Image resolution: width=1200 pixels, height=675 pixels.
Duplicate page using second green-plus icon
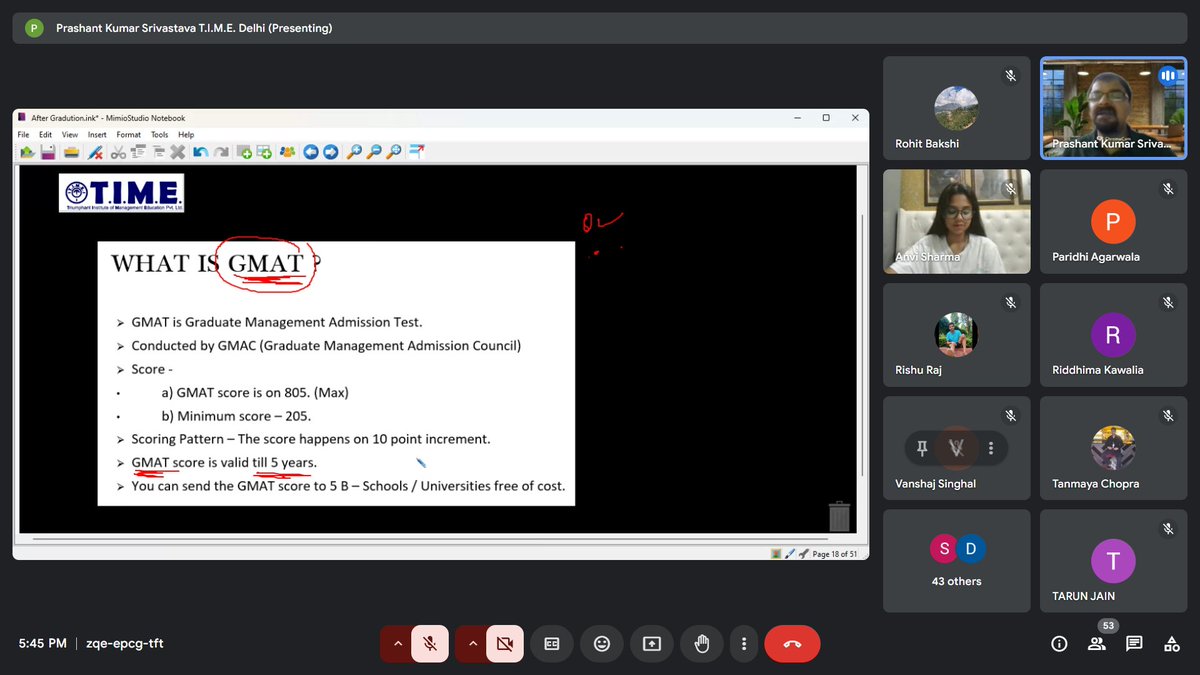pos(264,152)
